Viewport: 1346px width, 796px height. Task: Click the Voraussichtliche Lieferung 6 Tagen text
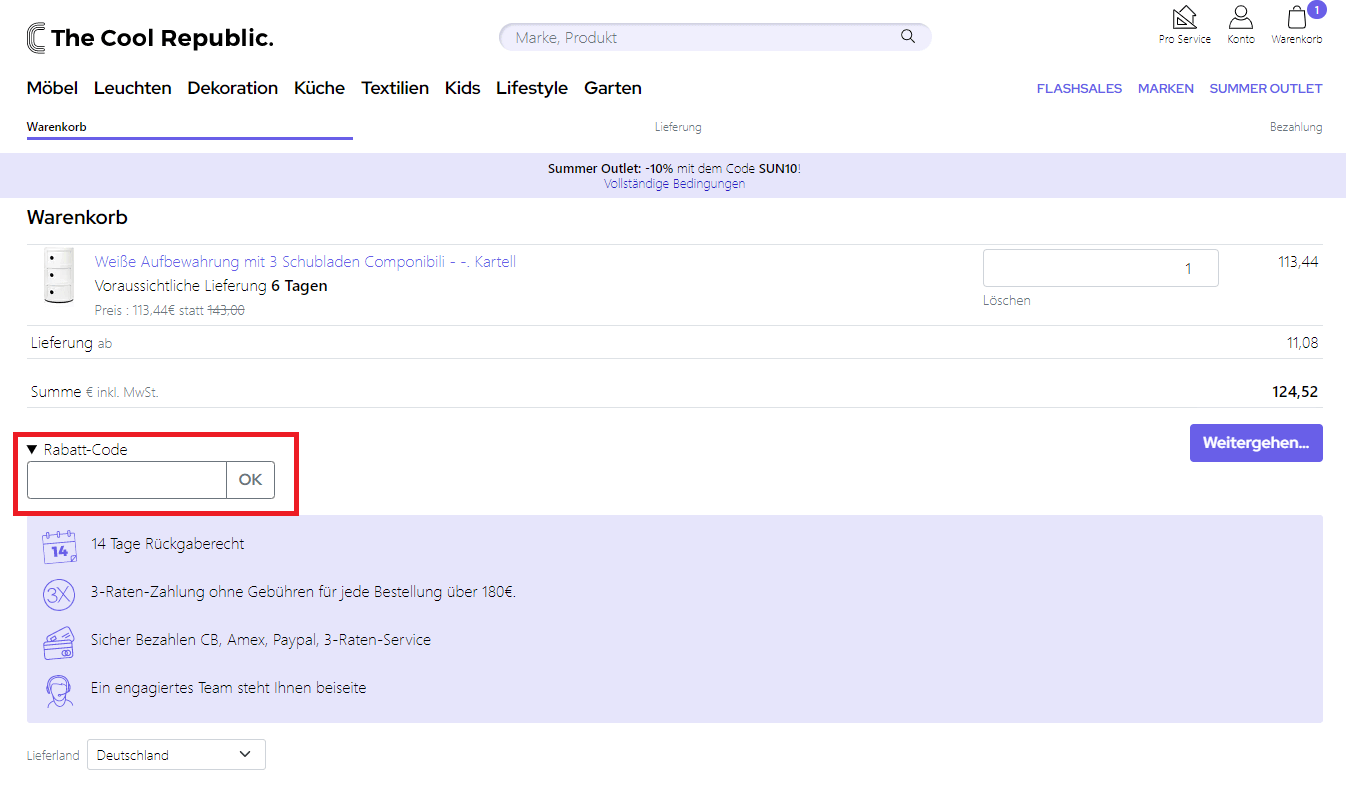[211, 286]
